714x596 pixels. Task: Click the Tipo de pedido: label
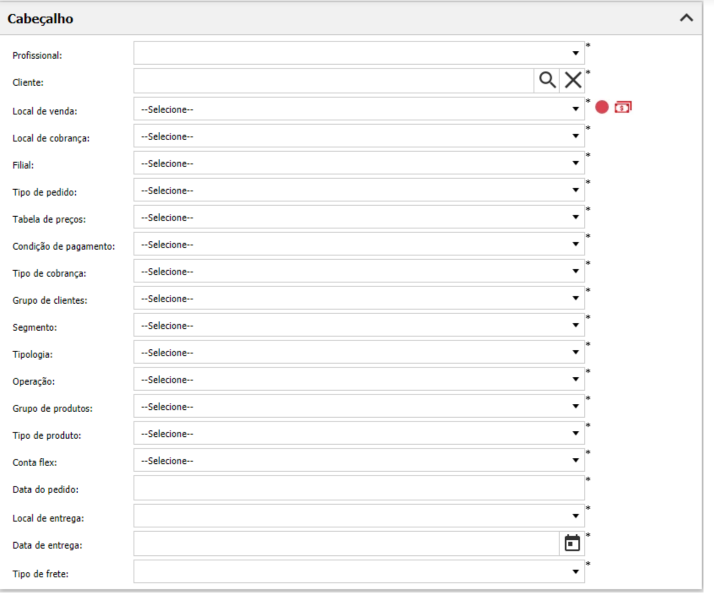coord(45,192)
